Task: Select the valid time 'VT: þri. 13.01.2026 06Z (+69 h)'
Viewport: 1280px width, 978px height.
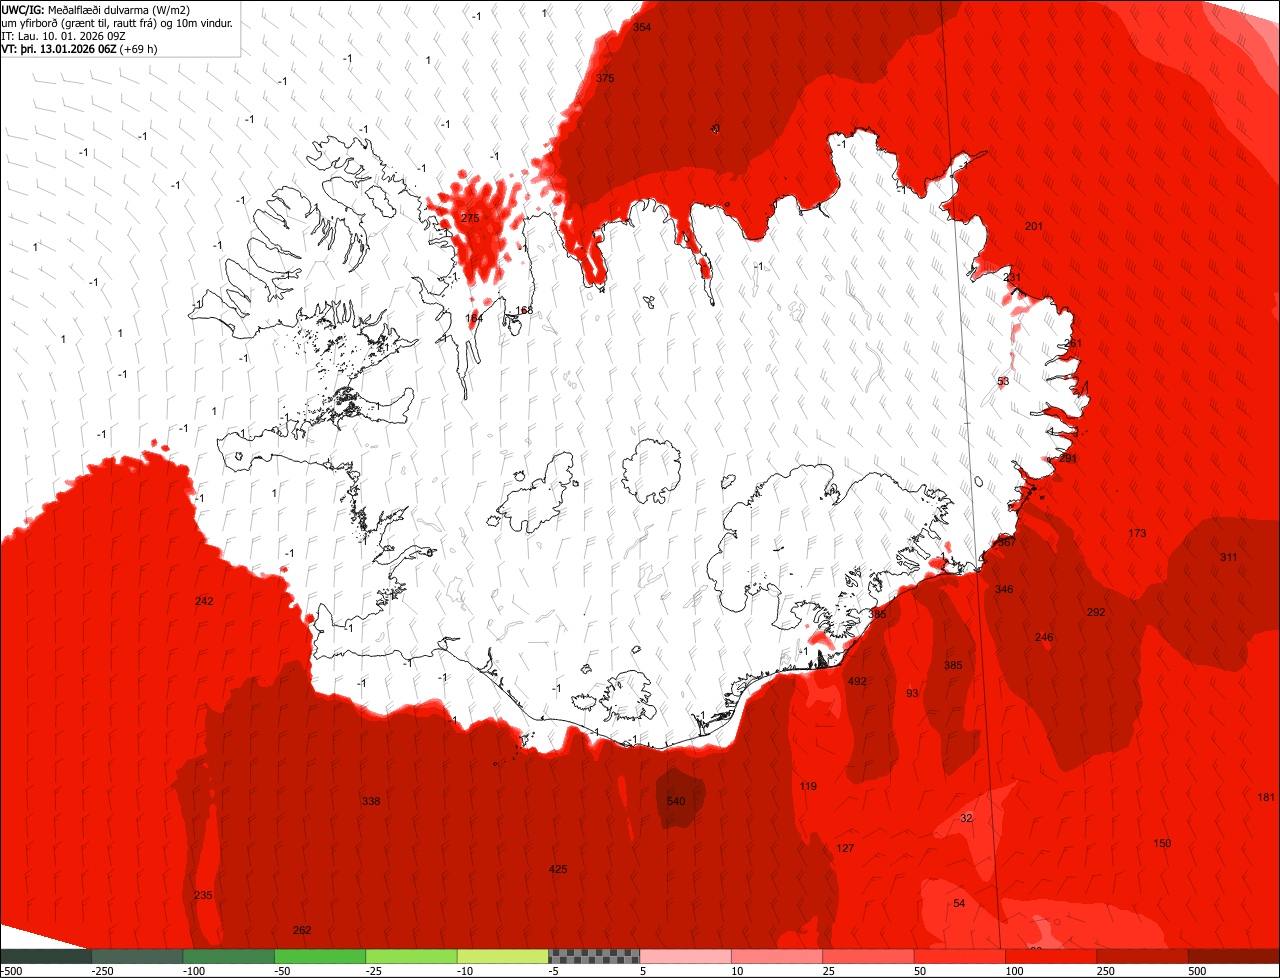Action: click(79, 48)
